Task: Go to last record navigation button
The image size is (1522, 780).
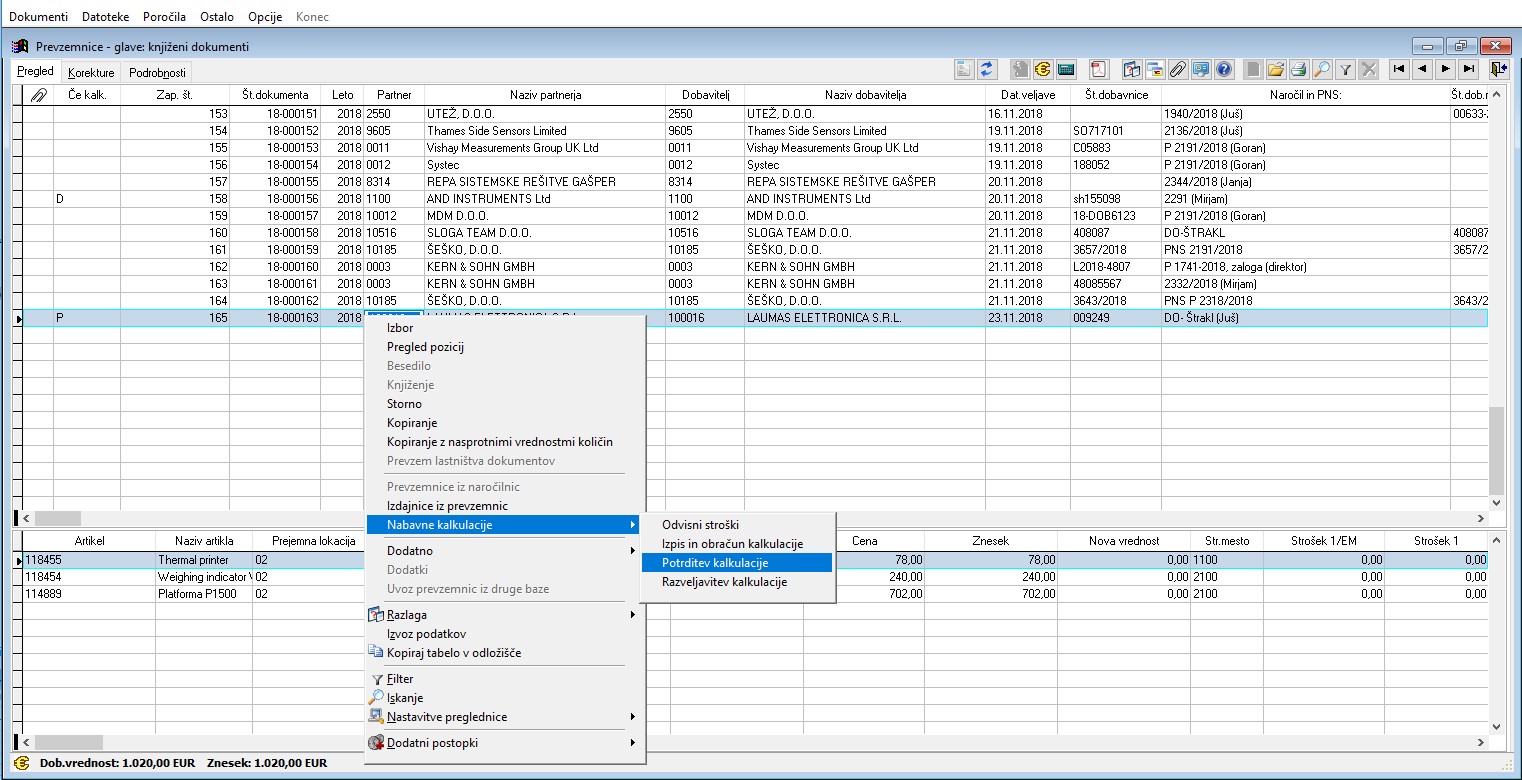Action: click(1468, 70)
